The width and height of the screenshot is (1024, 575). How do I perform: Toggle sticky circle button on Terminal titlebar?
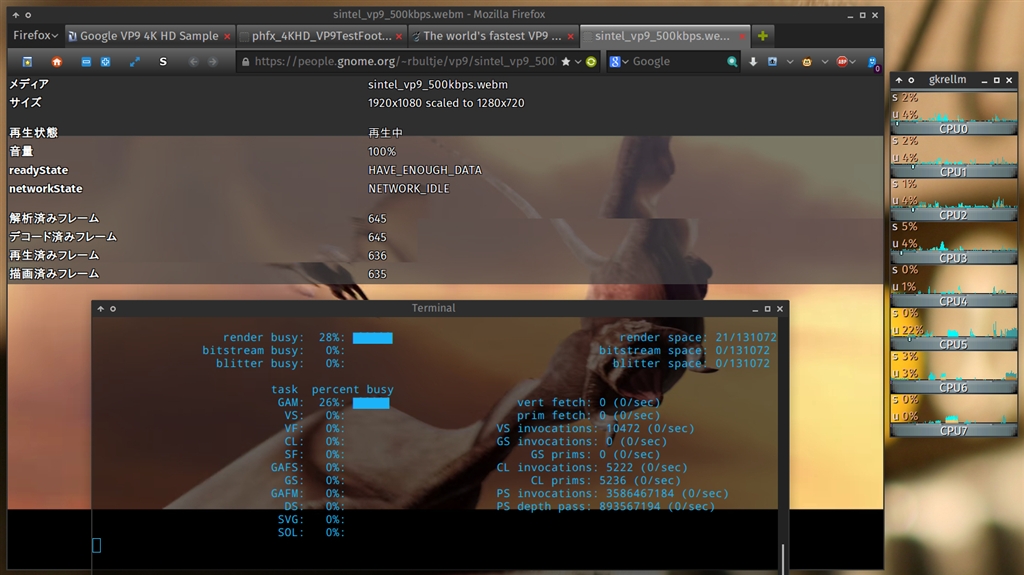pyautogui.click(x=112, y=308)
